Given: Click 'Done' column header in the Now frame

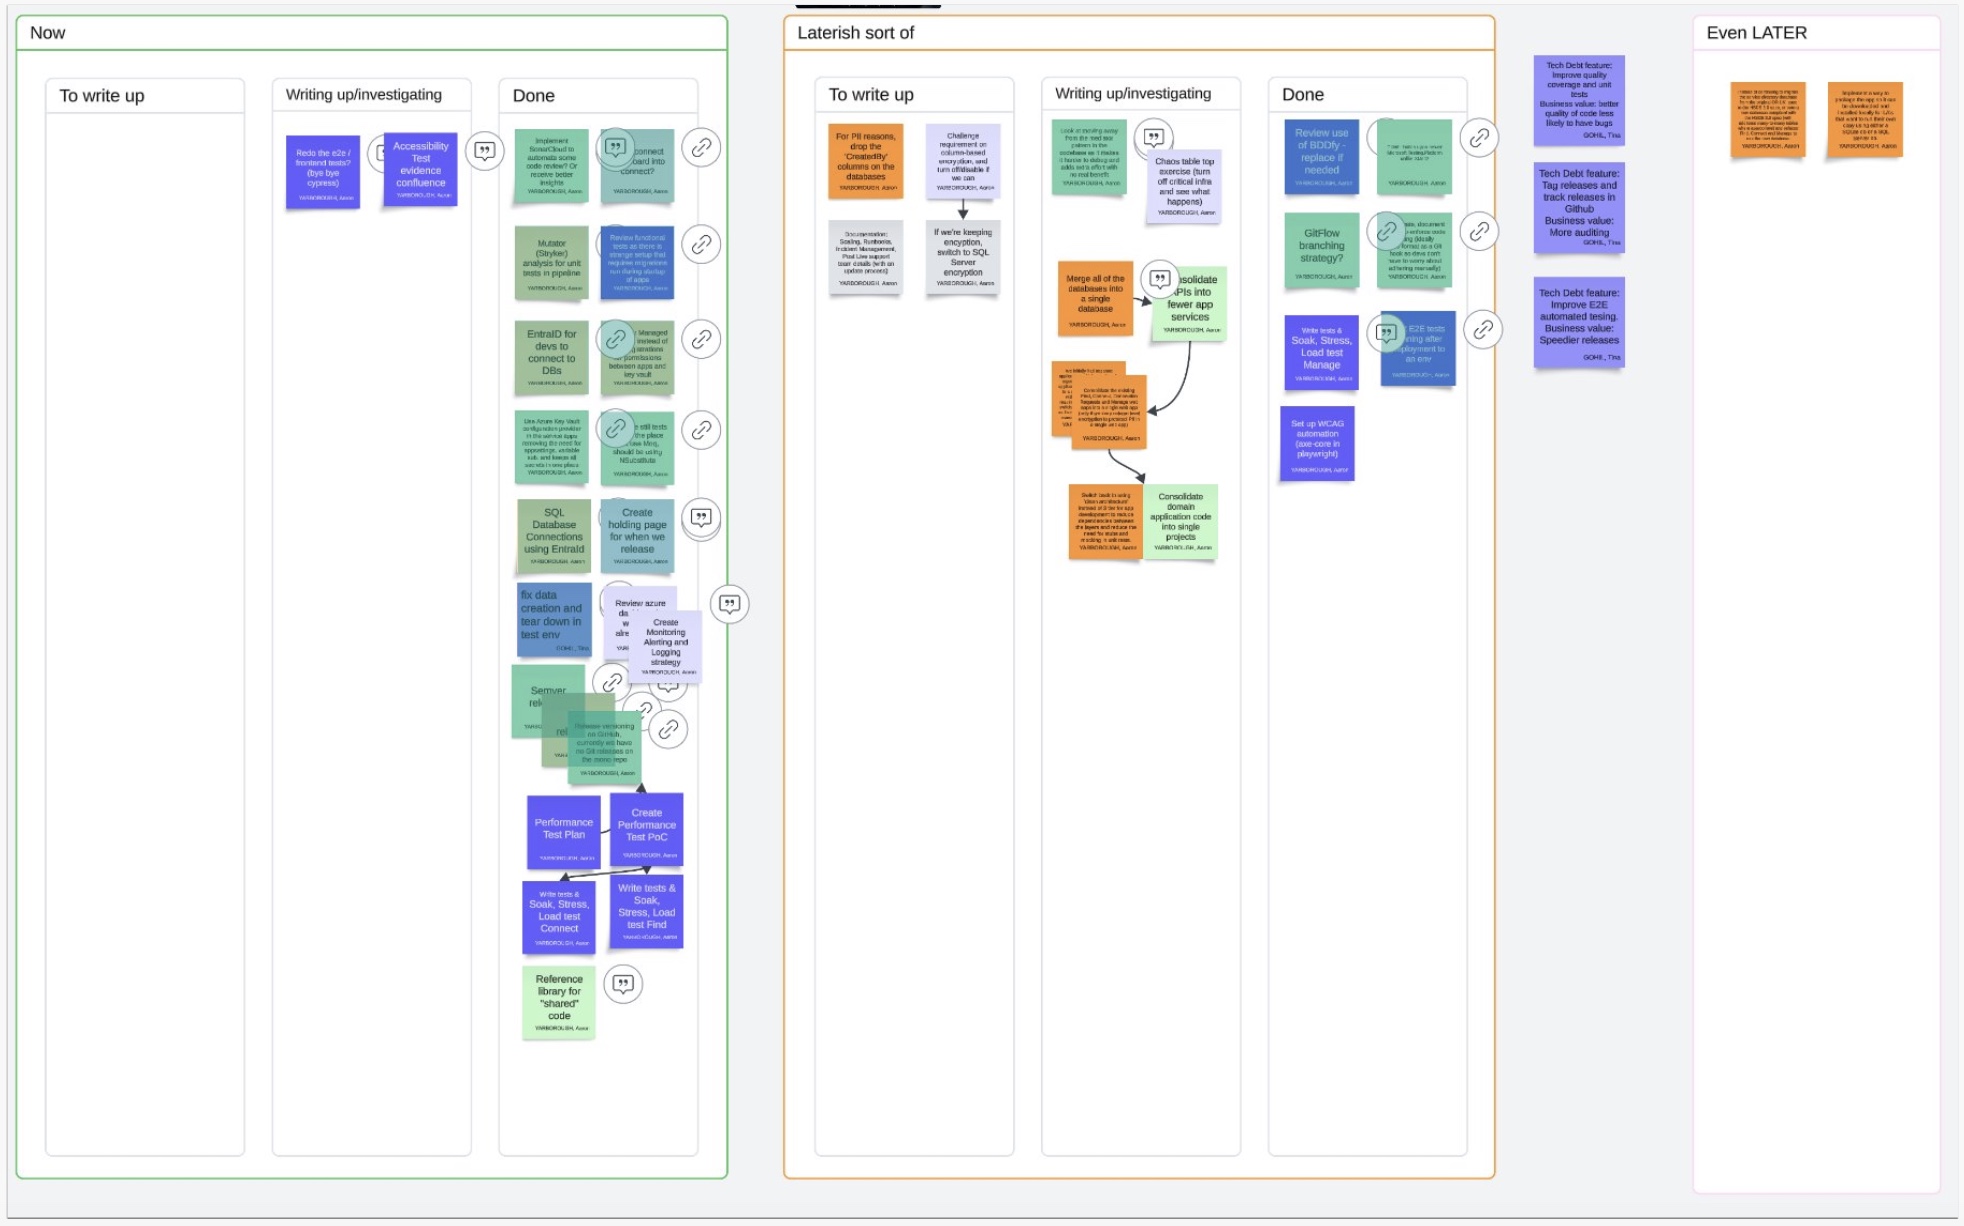Looking at the screenshot, I should click(534, 96).
